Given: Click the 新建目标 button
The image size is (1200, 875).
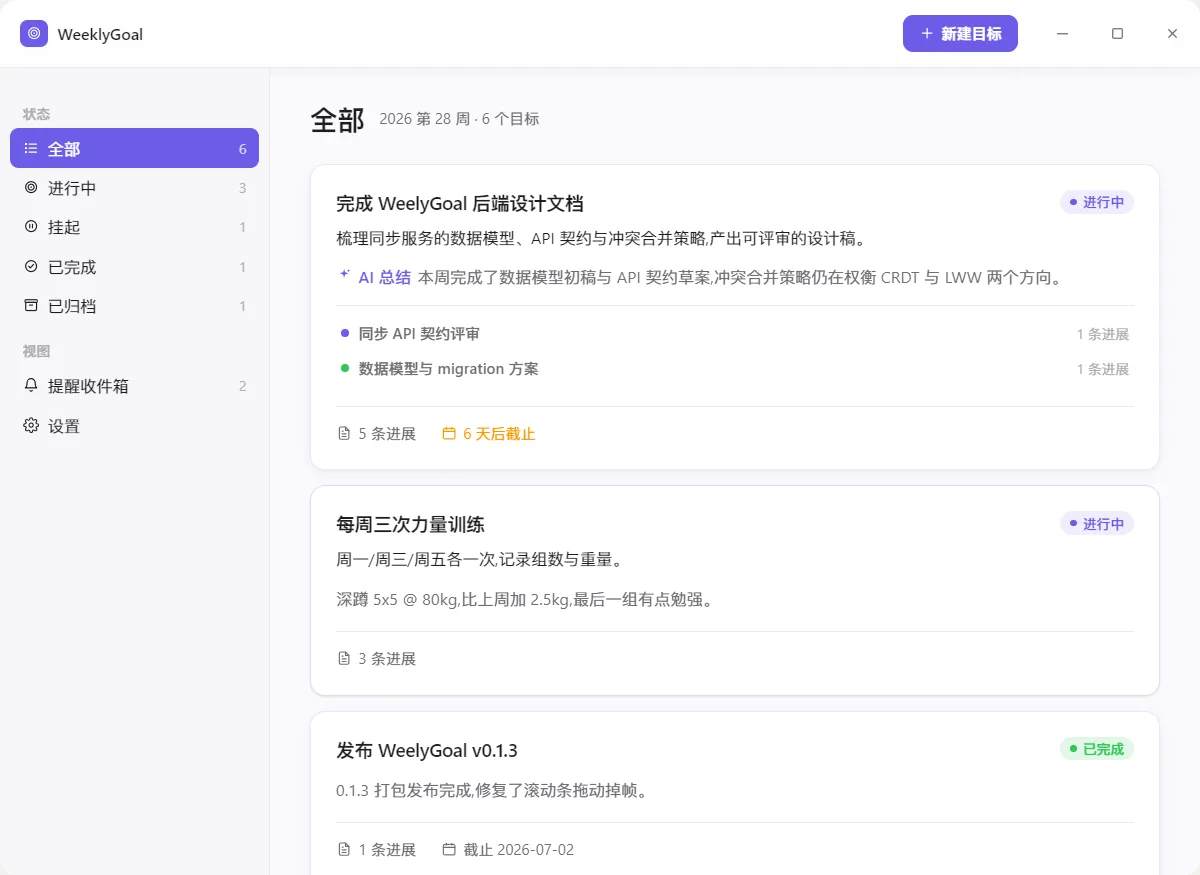Looking at the screenshot, I should (960, 33).
